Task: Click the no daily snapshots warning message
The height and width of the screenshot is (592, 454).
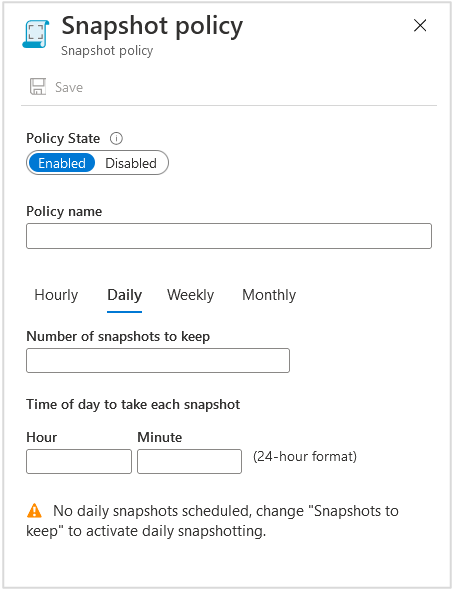Action: click(212, 521)
